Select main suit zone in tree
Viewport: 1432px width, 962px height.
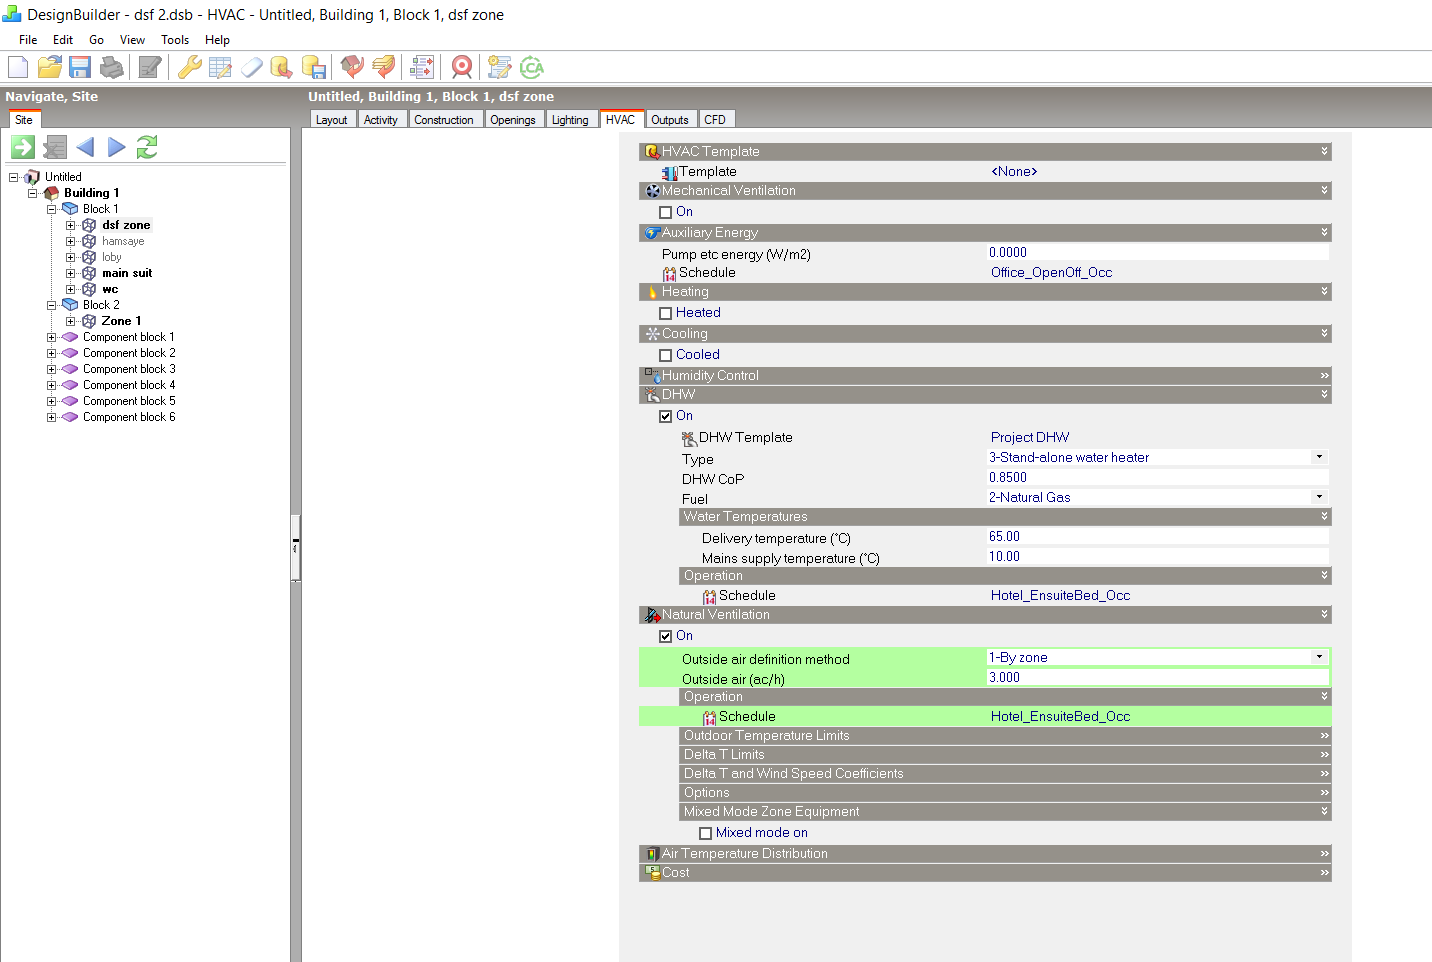pyautogui.click(x=127, y=273)
